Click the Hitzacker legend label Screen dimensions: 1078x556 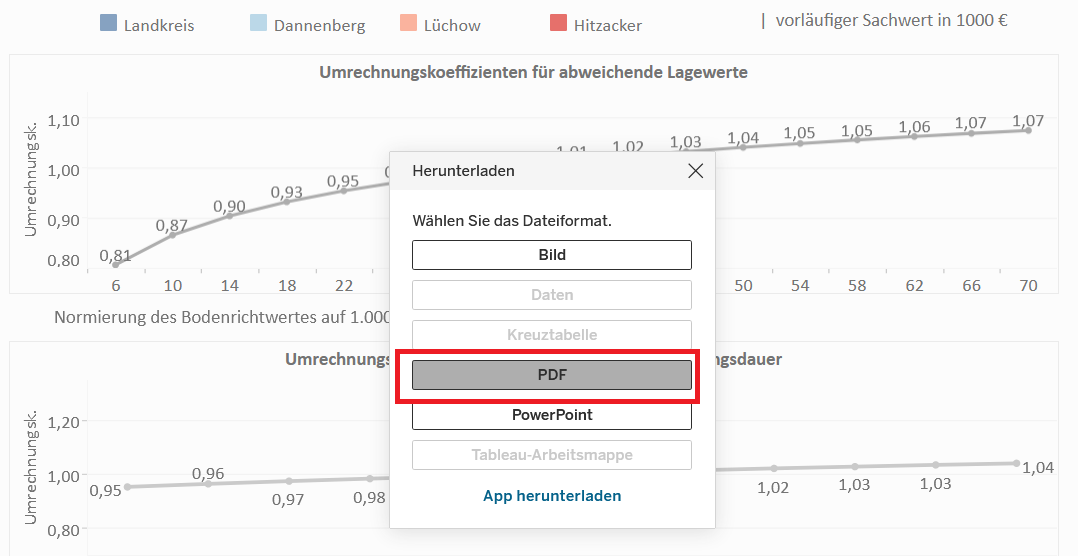[x=608, y=25]
